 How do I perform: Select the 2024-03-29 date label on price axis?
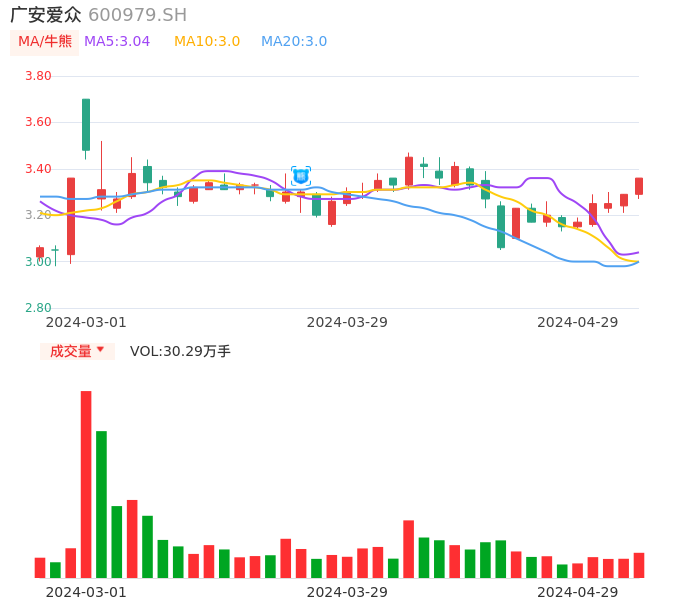coord(347,322)
